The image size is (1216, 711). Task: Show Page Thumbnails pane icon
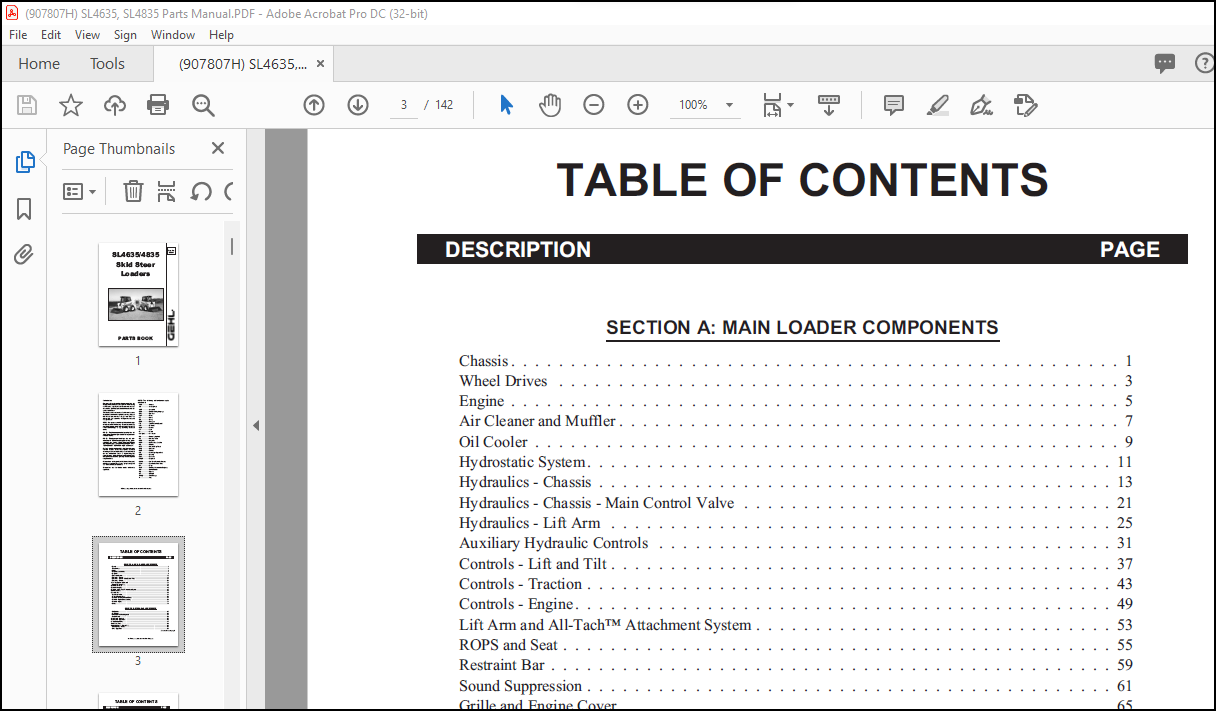pyautogui.click(x=25, y=162)
